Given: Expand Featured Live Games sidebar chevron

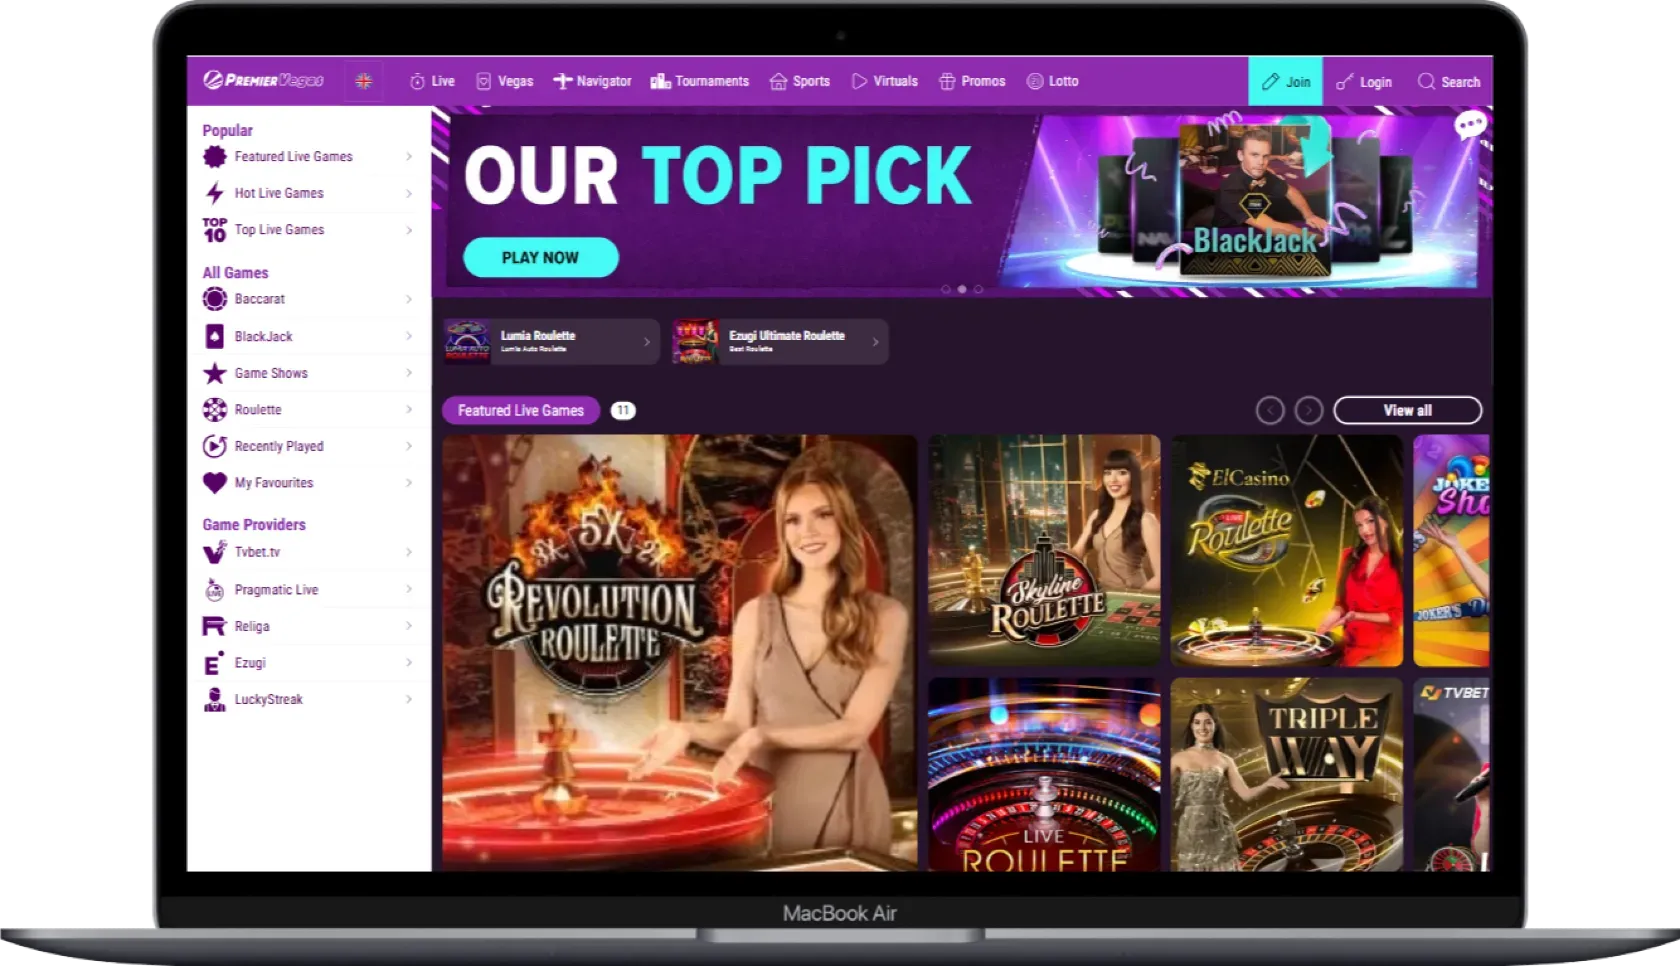Looking at the screenshot, I should 409,156.
